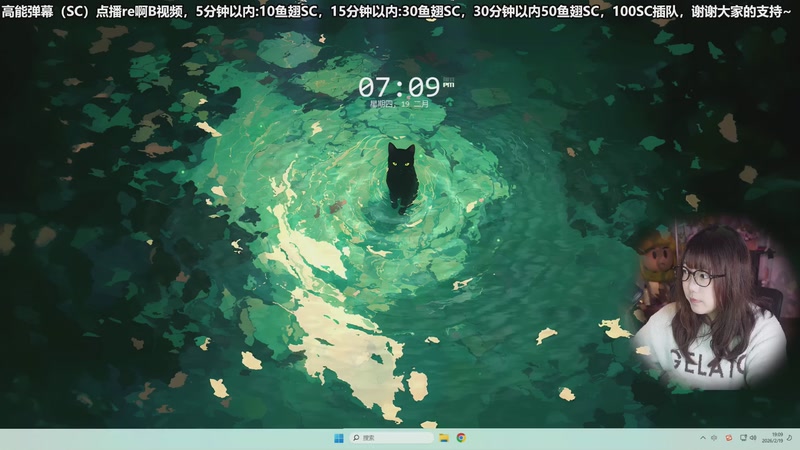Expand the hidden system tray icons
Screen dimensions: 800x450
tap(703, 438)
